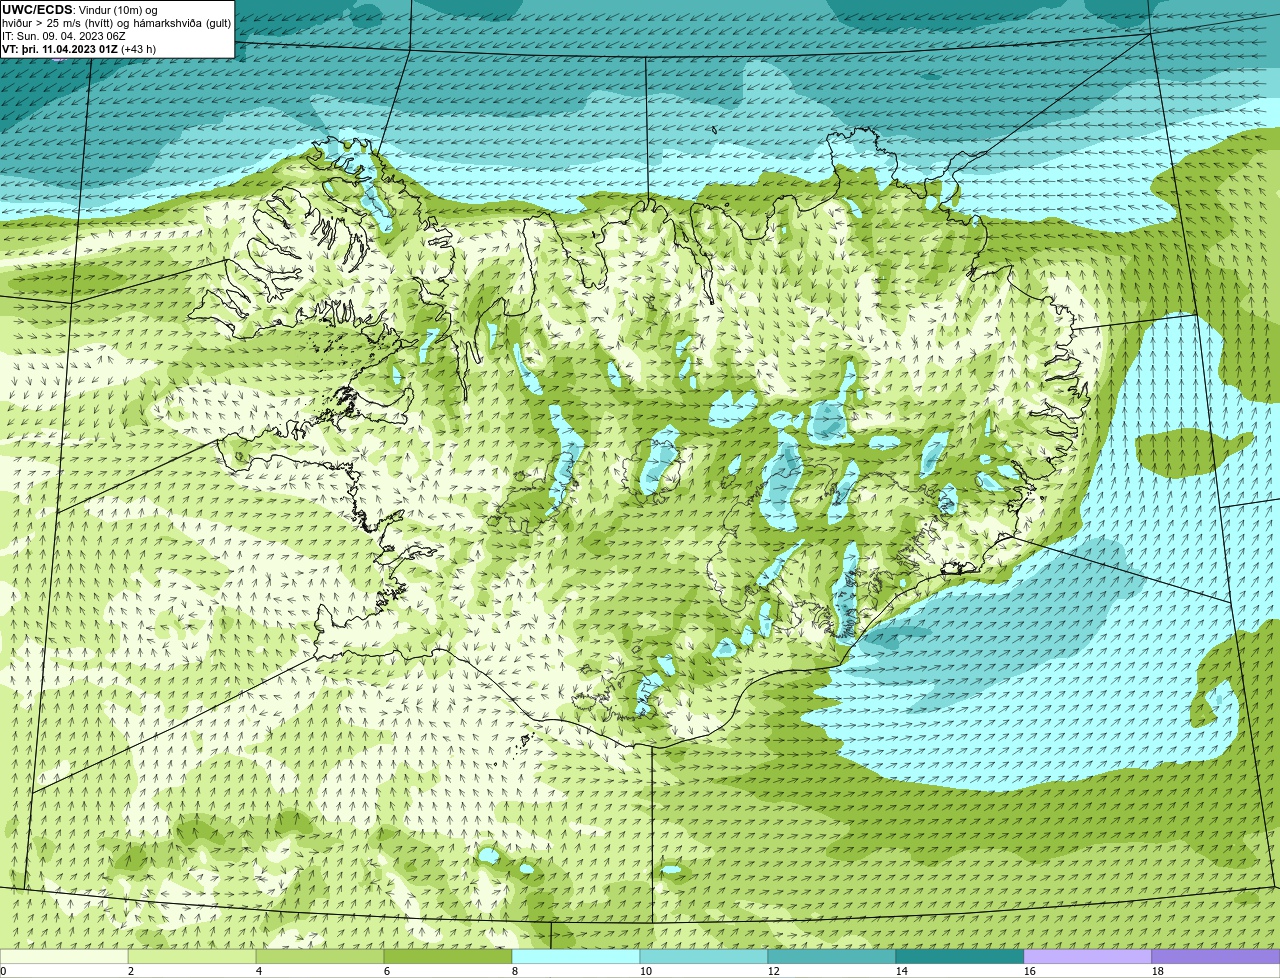Click the scale label "6"
The height and width of the screenshot is (978, 1280).
tap(387, 971)
